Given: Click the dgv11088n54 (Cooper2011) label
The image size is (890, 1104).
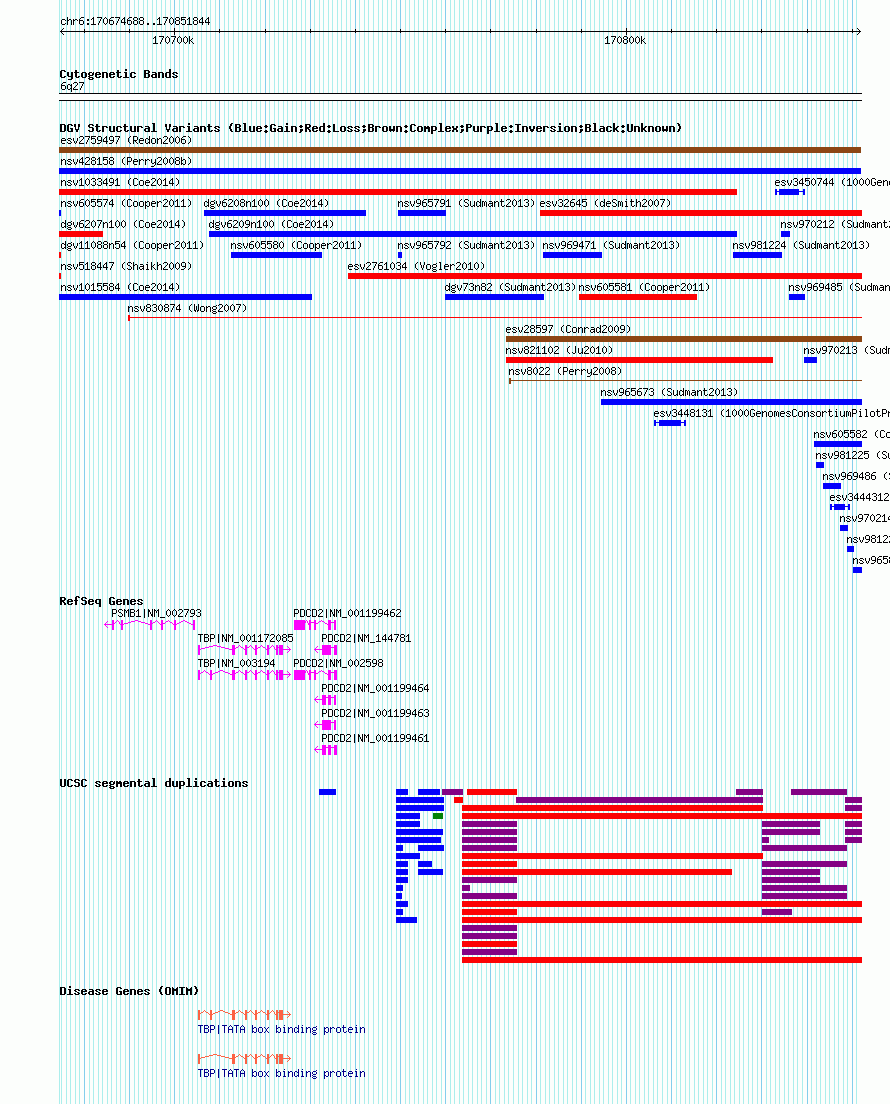Looking at the screenshot, I should click(x=132, y=246).
